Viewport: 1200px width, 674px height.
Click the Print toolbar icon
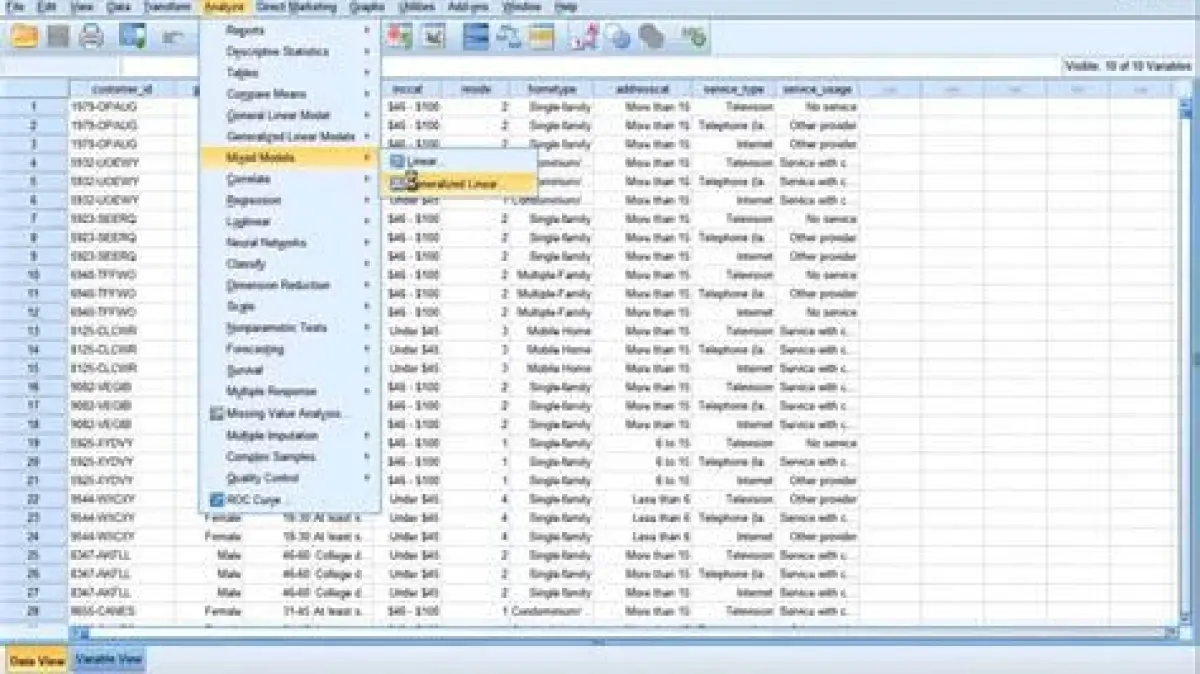(x=91, y=38)
